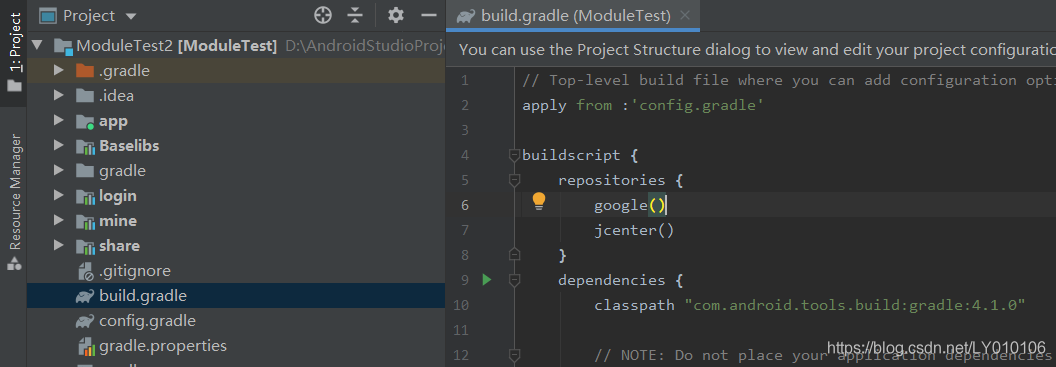
Task: Click the locate/select opened file target icon
Action: [323, 15]
